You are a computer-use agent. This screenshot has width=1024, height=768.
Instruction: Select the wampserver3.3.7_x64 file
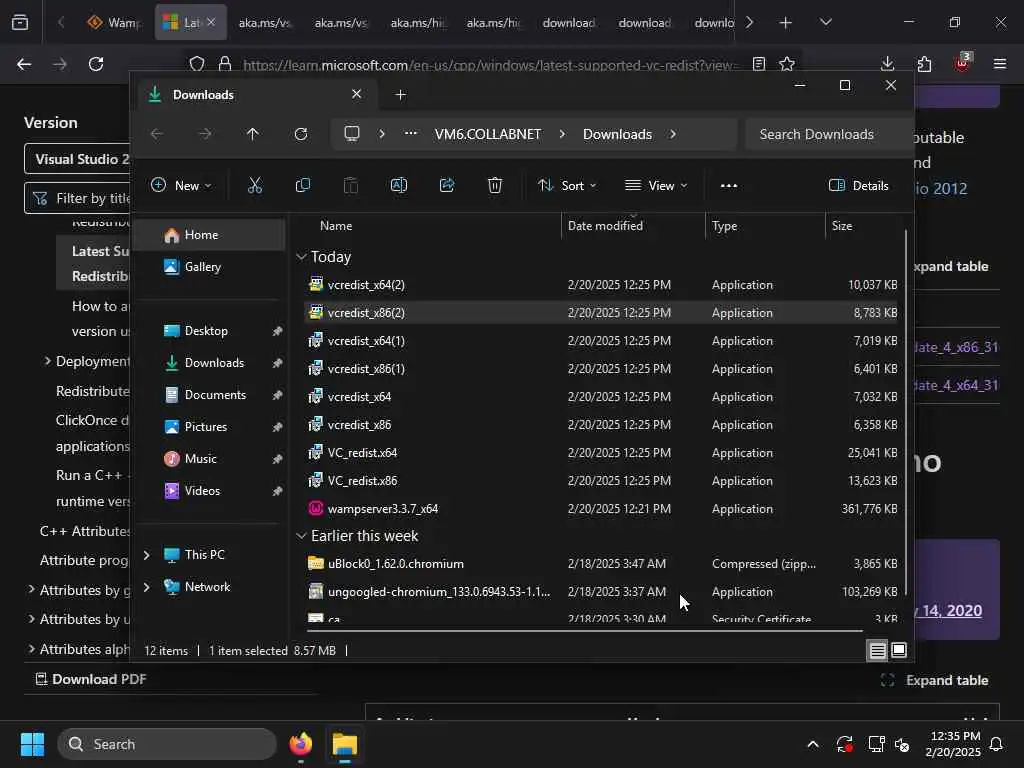(x=601, y=509)
